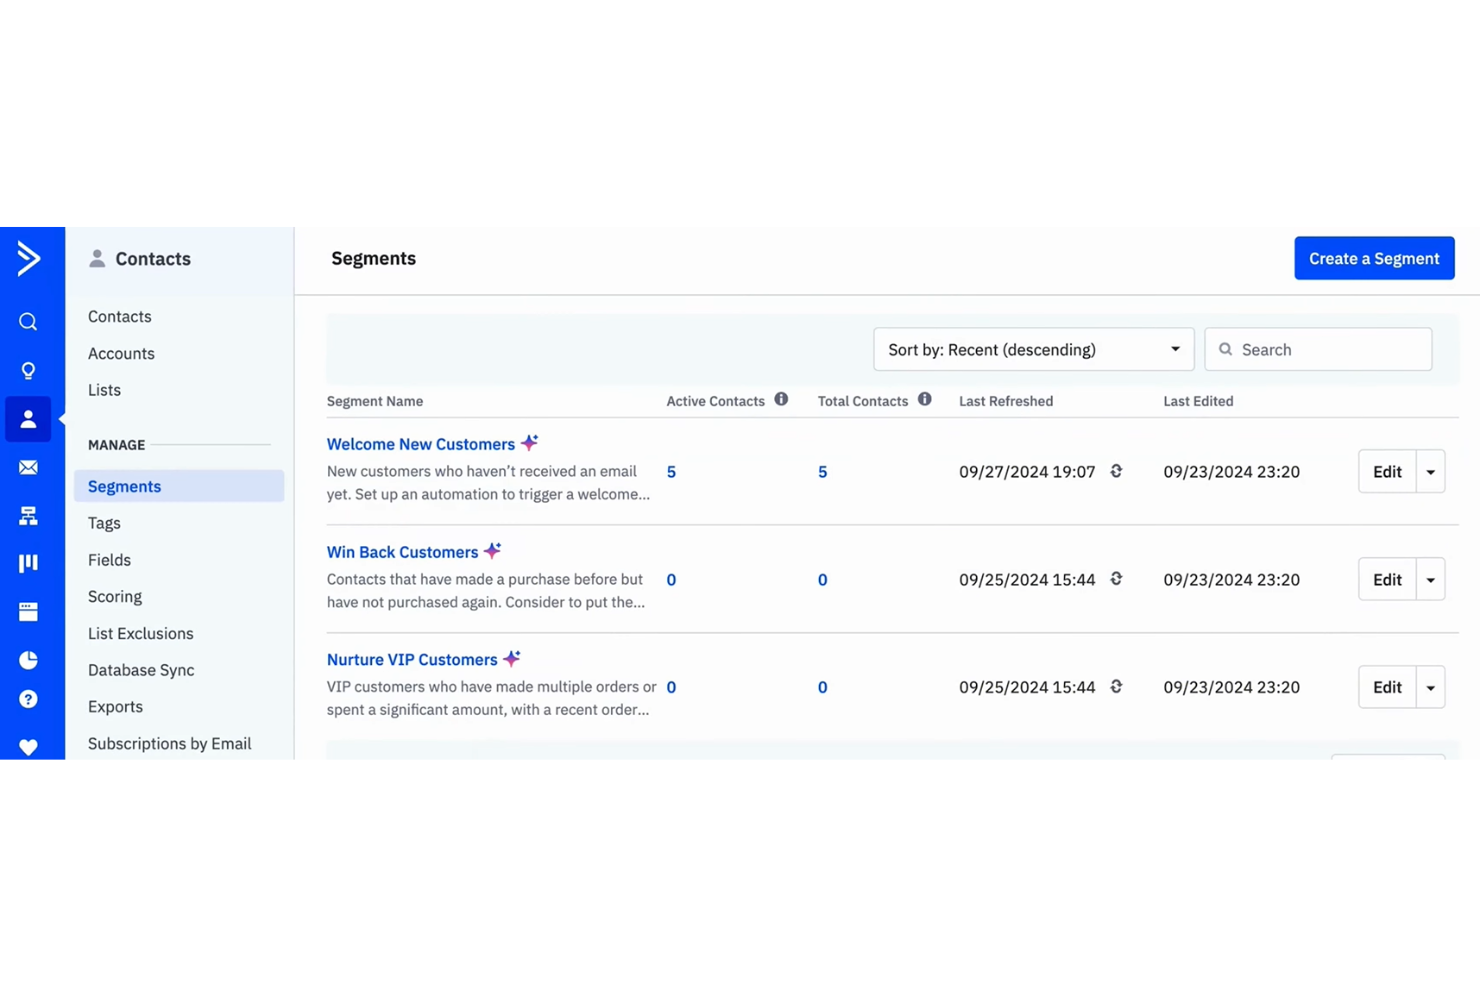The width and height of the screenshot is (1480, 987).
Task: Click the Active Contacts info icon
Action: click(781, 400)
